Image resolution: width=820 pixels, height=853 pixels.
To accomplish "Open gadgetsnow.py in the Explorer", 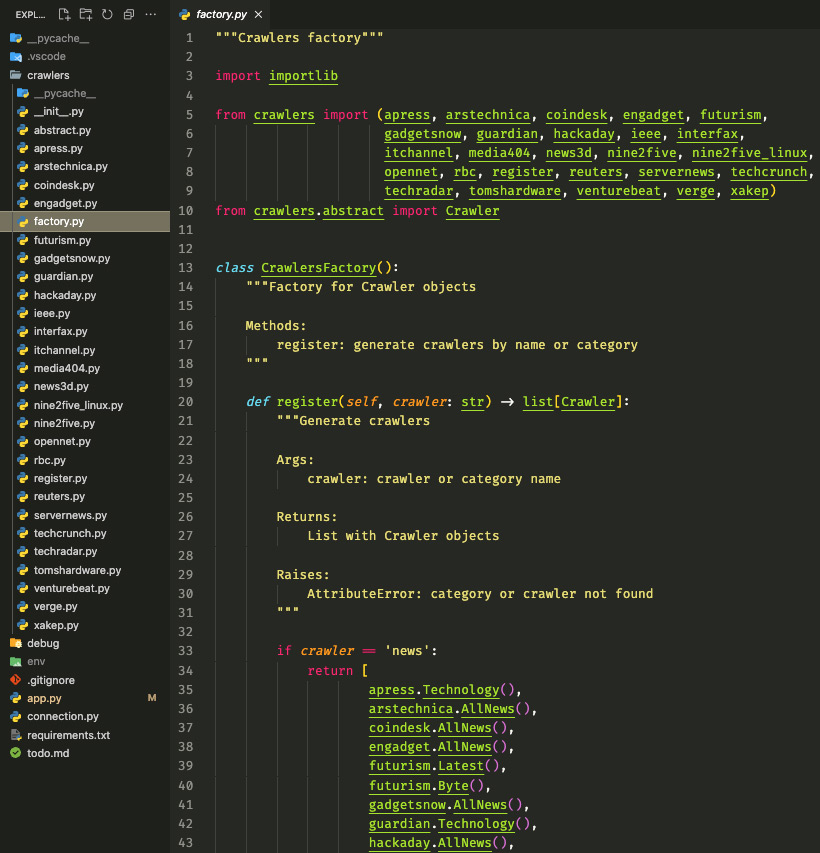I will point(85,258).
